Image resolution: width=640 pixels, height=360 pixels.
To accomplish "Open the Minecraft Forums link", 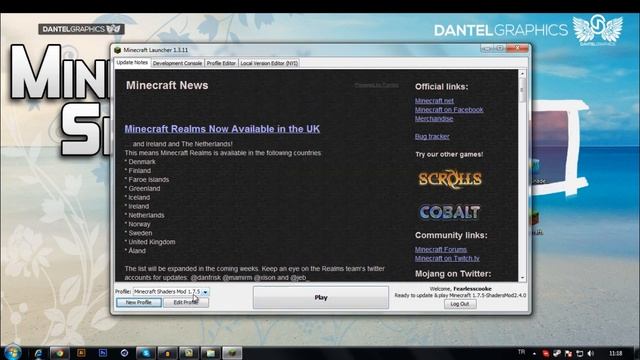I will (441, 249).
